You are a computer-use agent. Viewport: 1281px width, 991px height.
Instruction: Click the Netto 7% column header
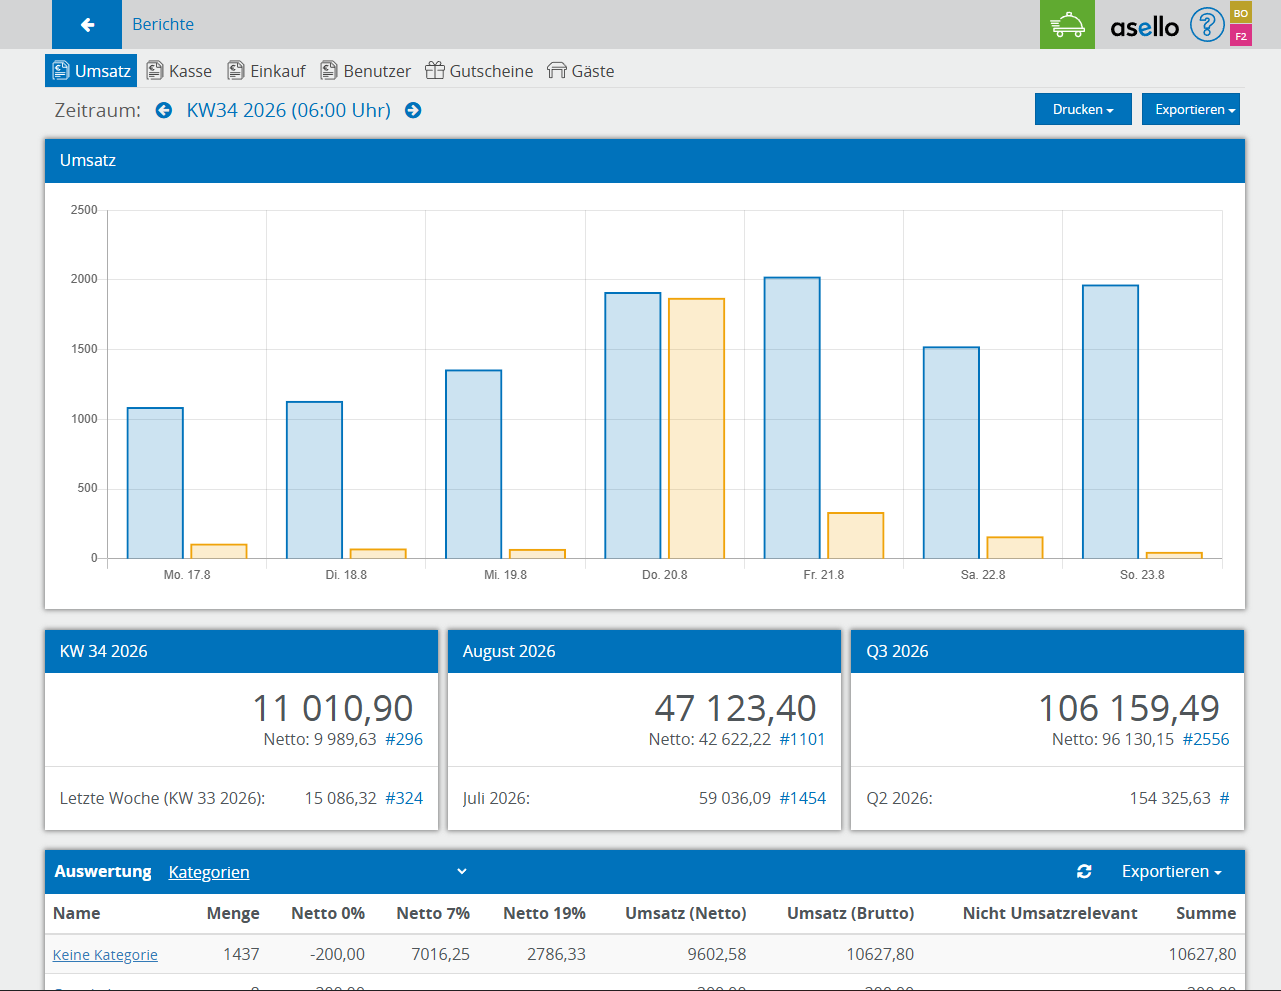click(433, 913)
